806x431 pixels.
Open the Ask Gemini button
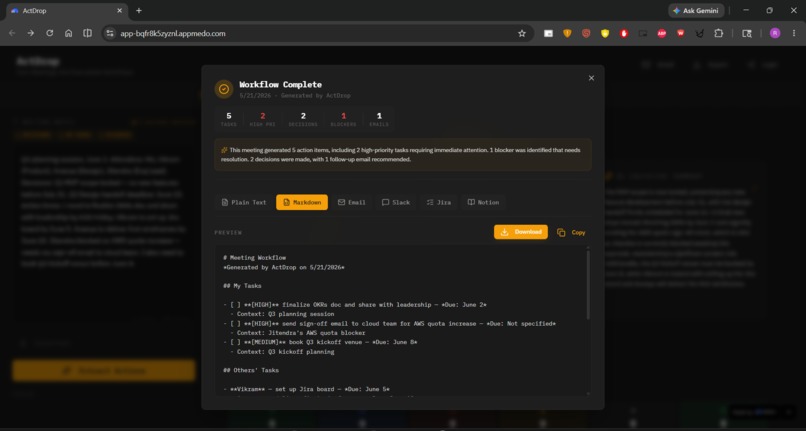(x=697, y=10)
